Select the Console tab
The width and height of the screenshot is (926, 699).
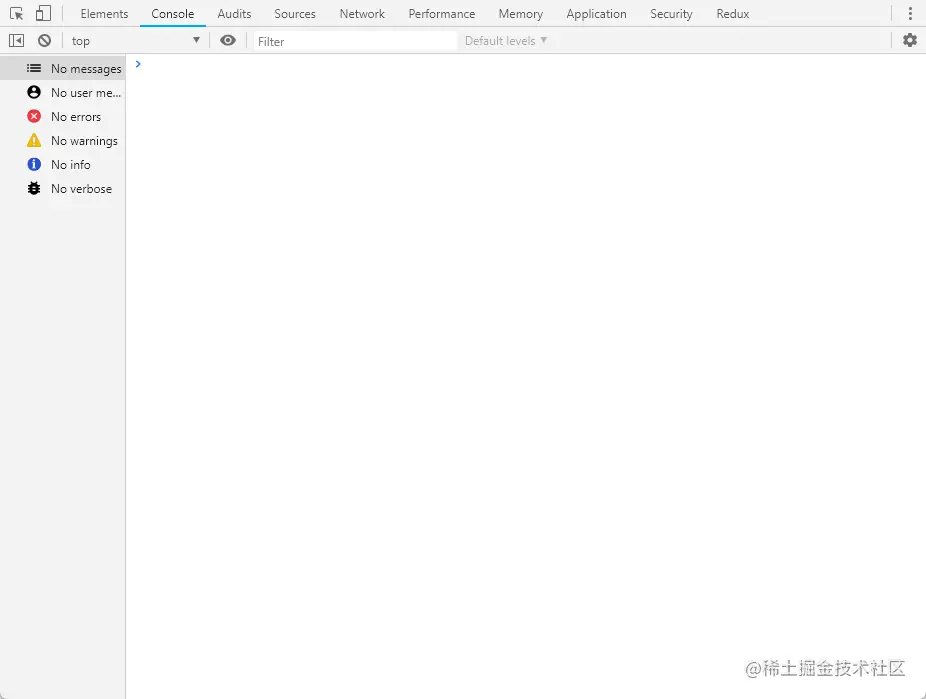click(x=172, y=14)
